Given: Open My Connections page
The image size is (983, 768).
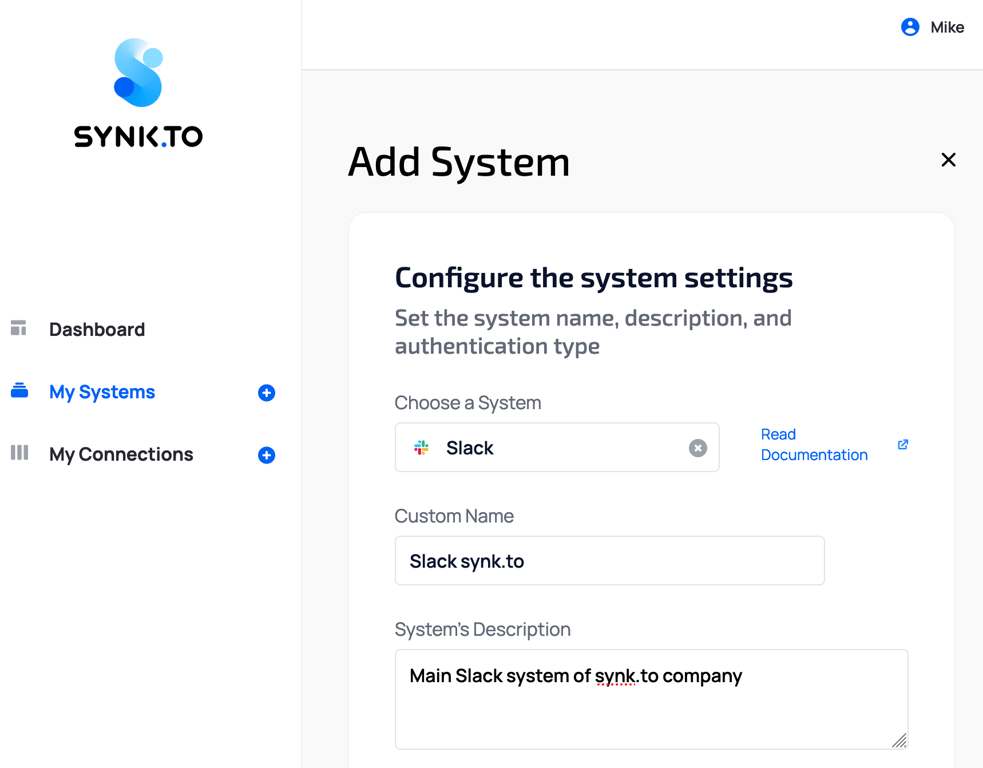Looking at the screenshot, I should point(121,455).
